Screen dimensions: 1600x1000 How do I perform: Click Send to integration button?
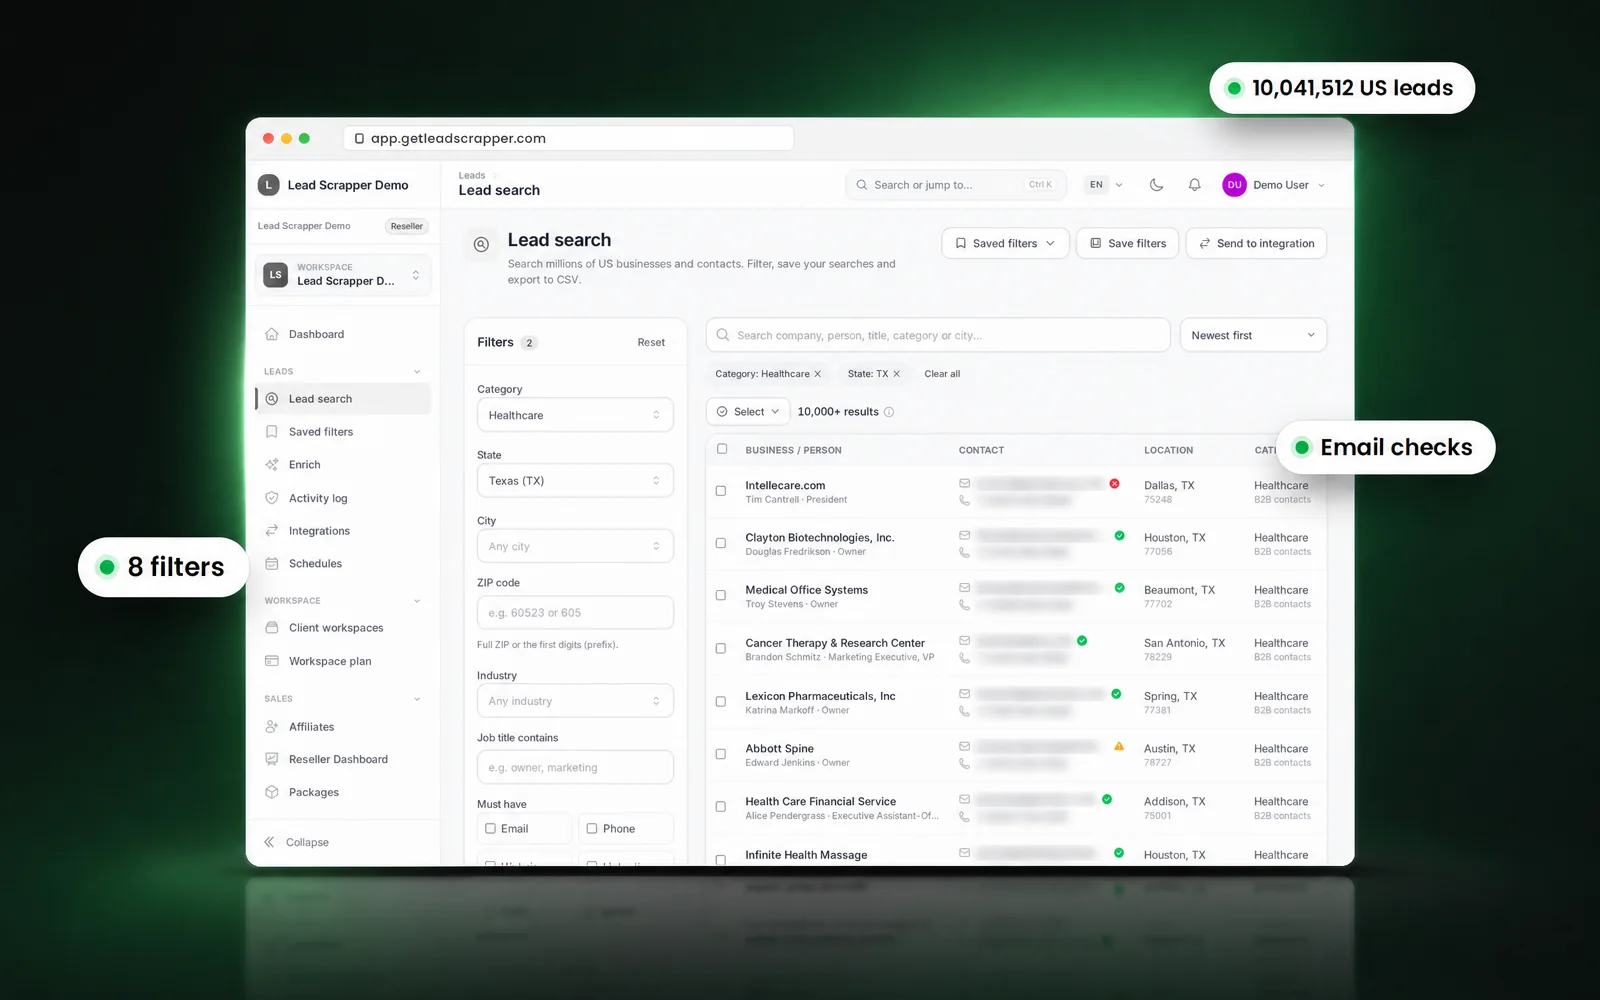pos(1256,243)
